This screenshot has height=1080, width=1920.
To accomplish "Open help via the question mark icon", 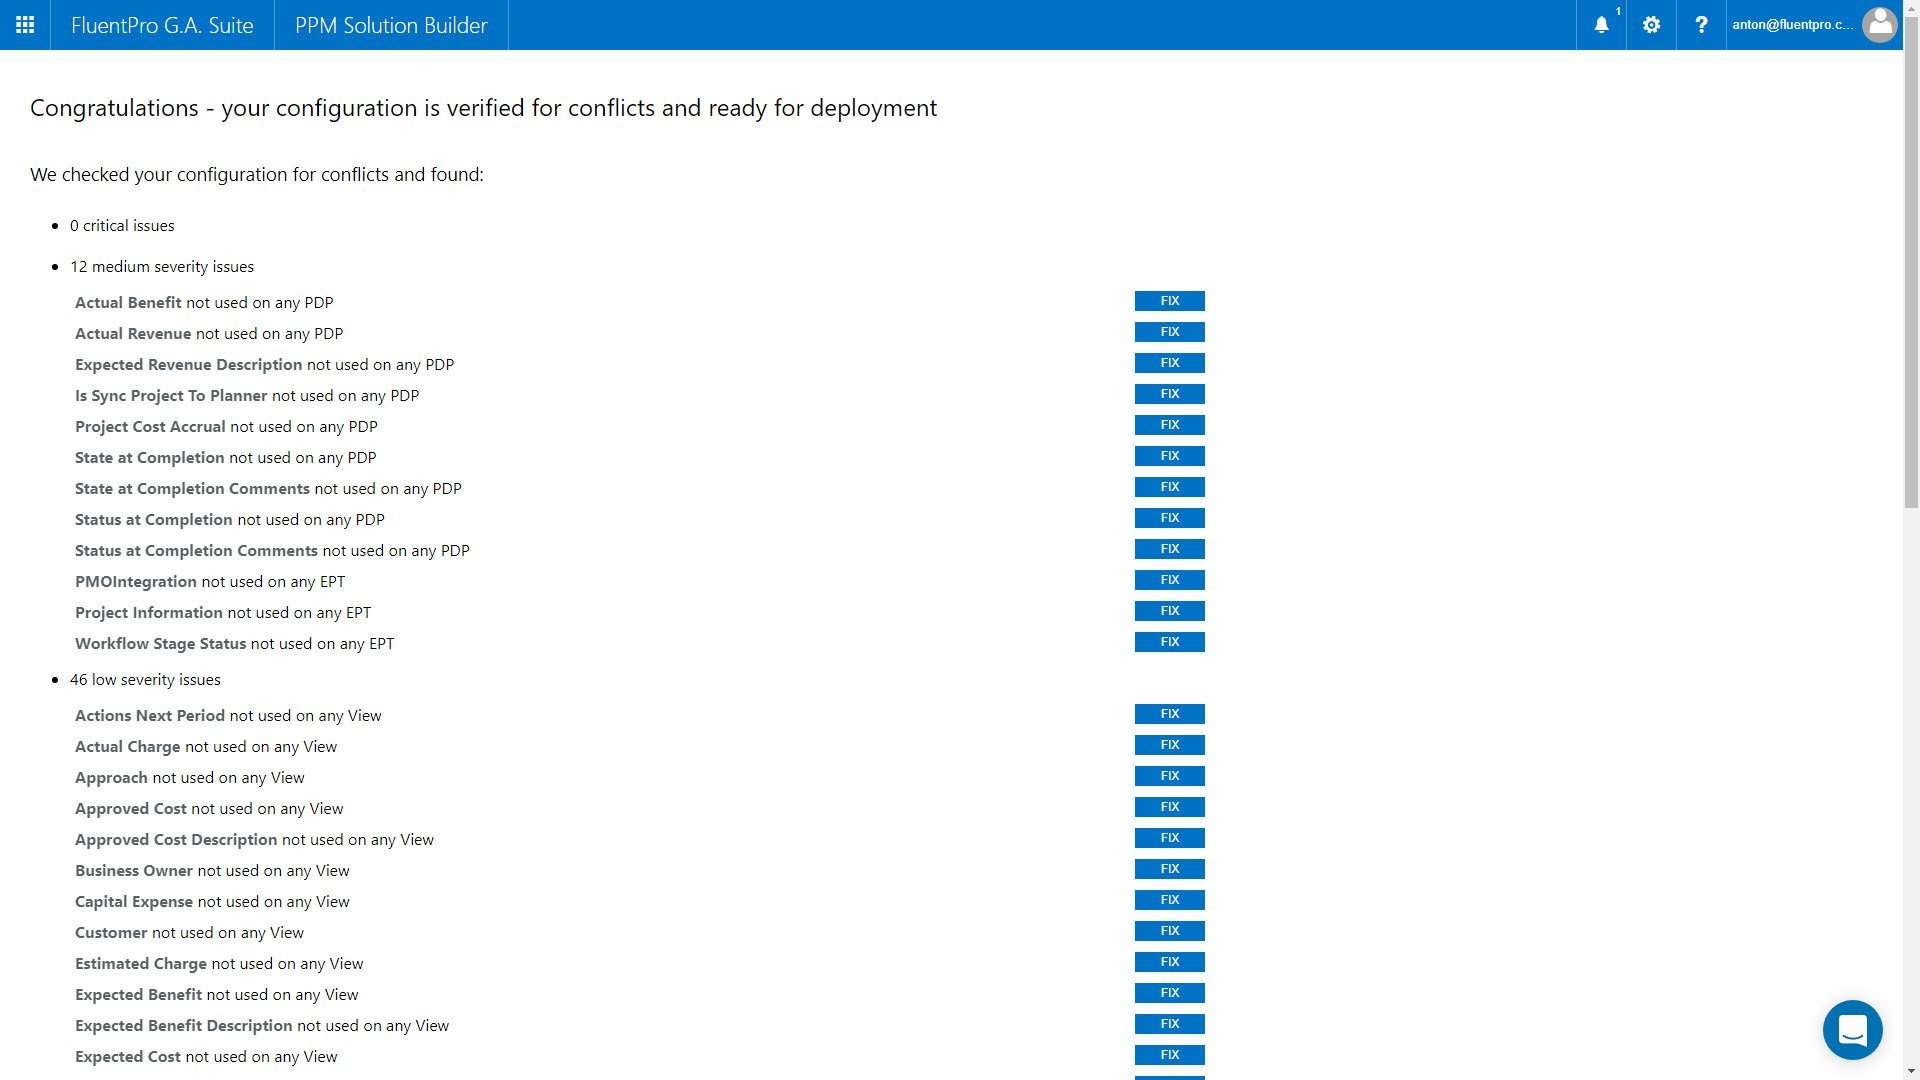I will click(x=1701, y=25).
